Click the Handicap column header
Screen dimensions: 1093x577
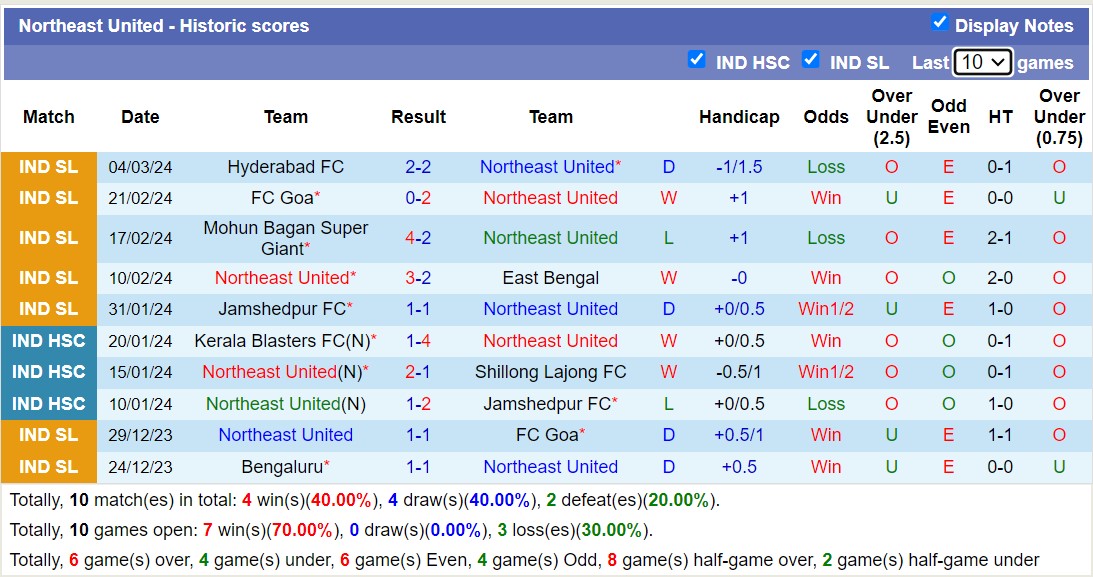coord(739,117)
